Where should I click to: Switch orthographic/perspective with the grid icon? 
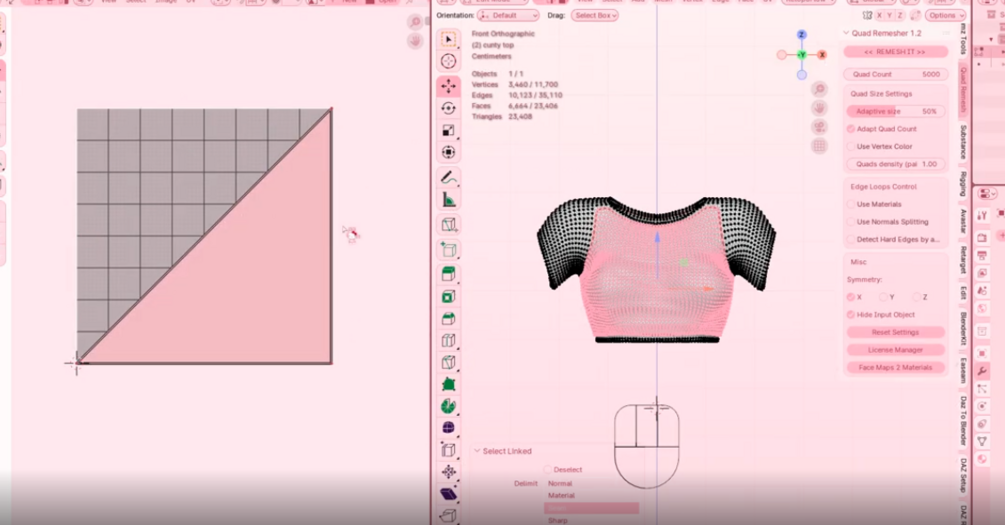pyautogui.click(x=819, y=146)
